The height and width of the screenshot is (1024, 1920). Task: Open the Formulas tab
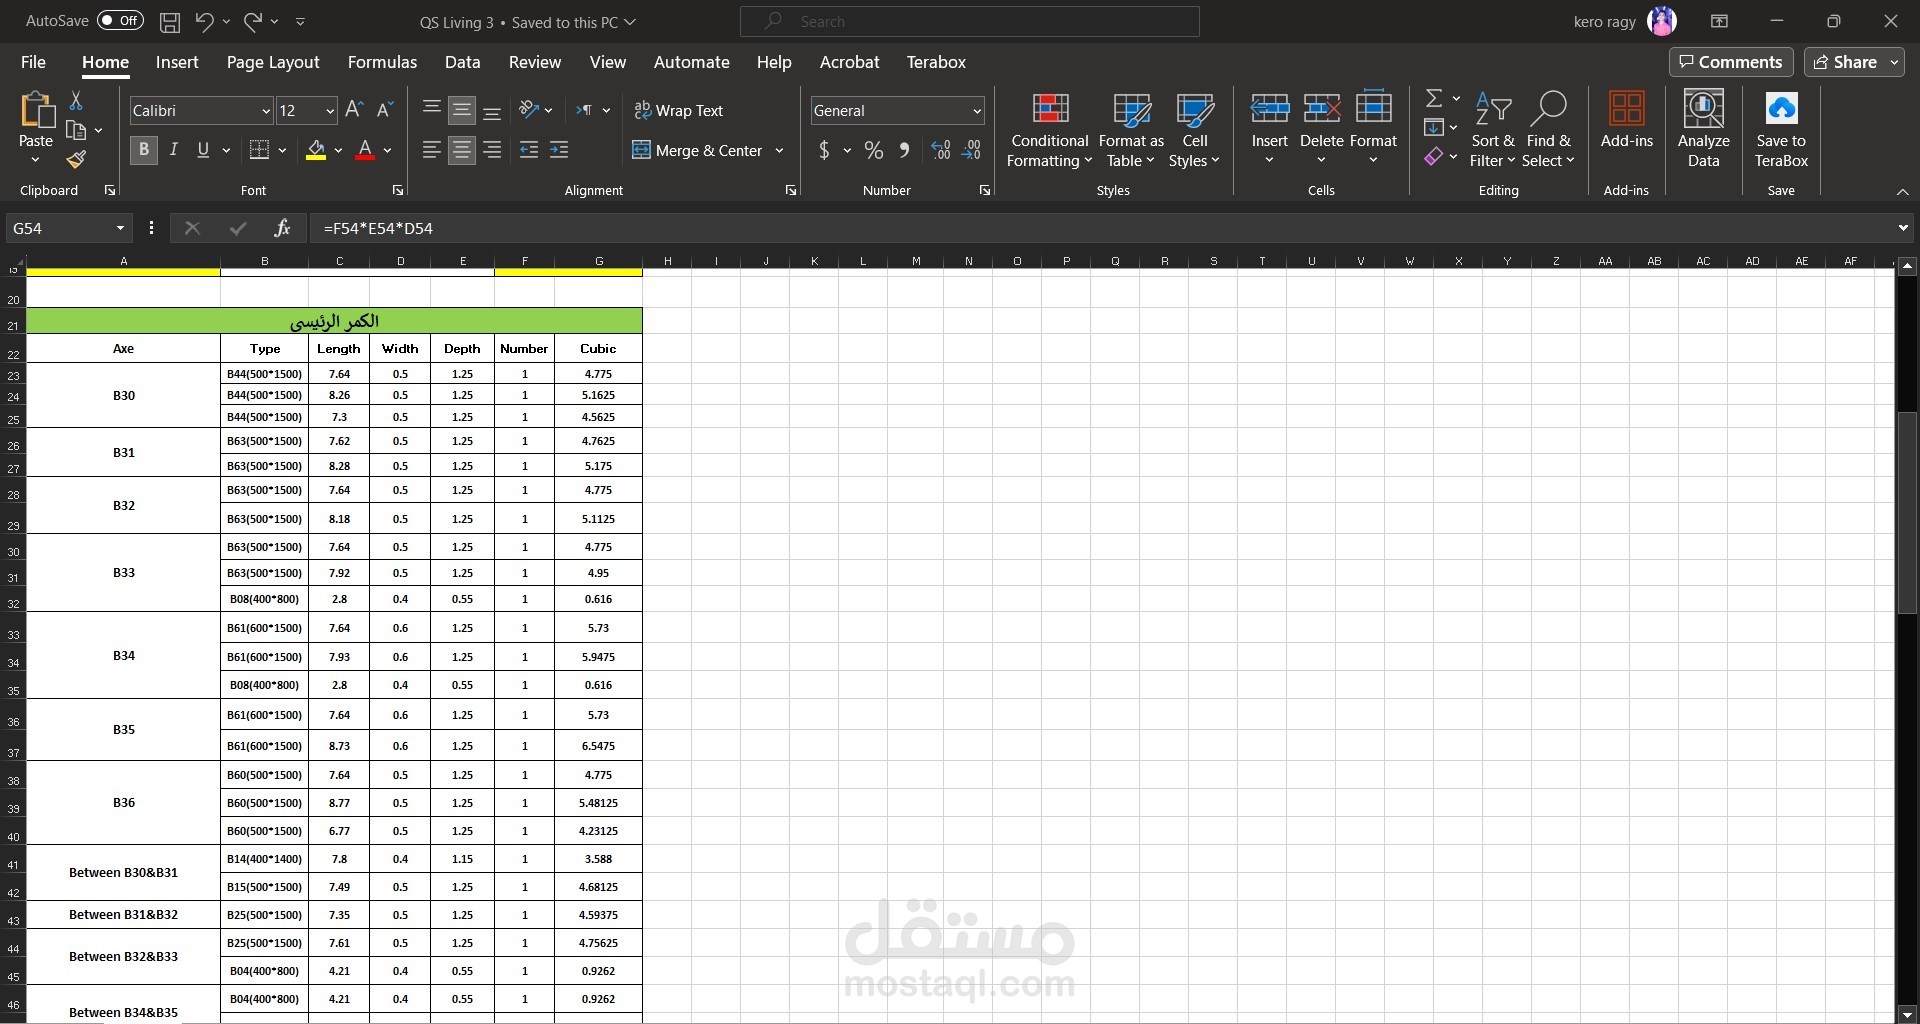382,62
